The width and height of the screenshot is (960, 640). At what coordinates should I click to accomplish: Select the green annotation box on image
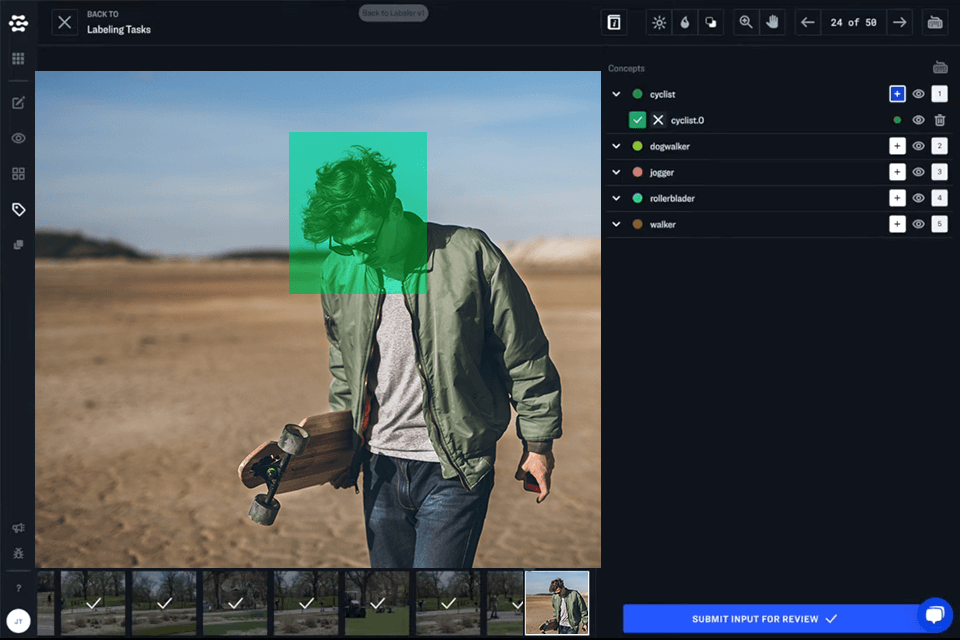pyautogui.click(x=358, y=213)
